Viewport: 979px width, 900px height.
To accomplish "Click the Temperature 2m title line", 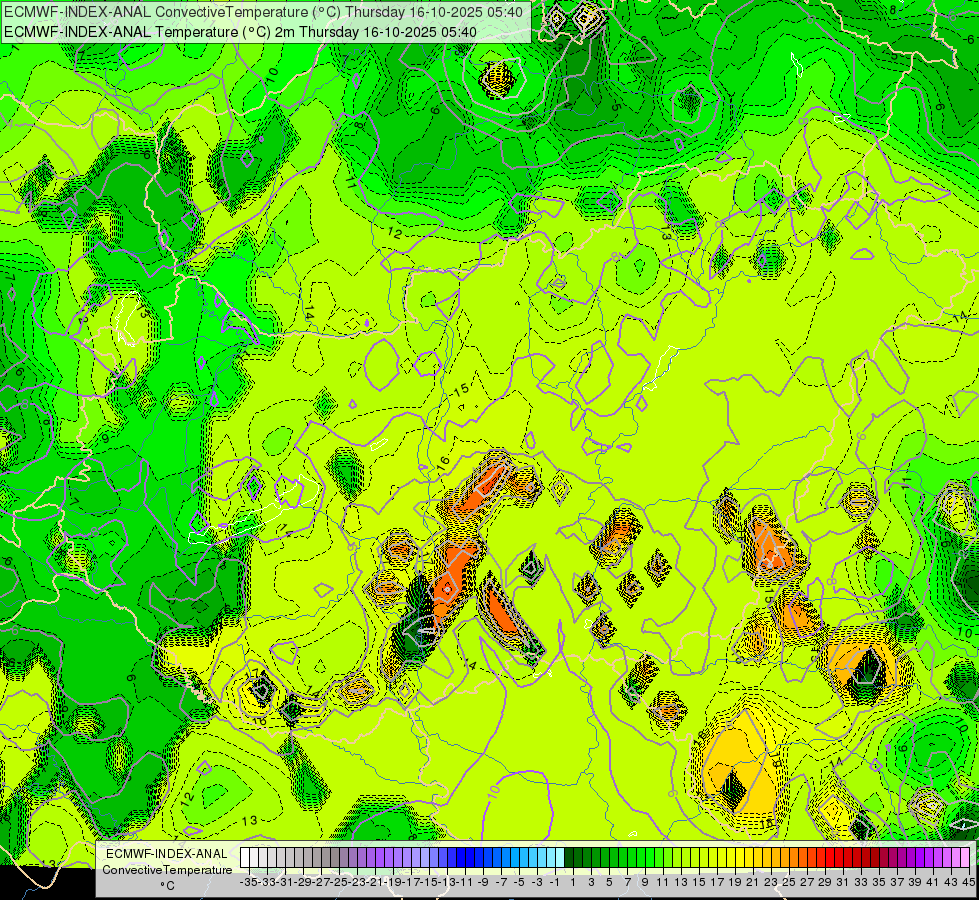I will [x=240, y=32].
